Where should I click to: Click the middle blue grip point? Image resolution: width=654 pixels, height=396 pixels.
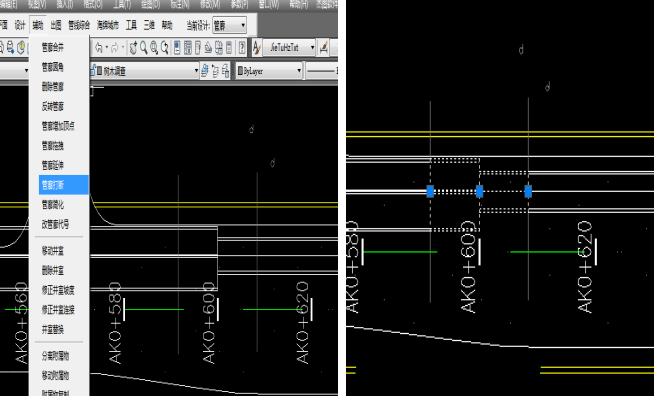point(479,192)
